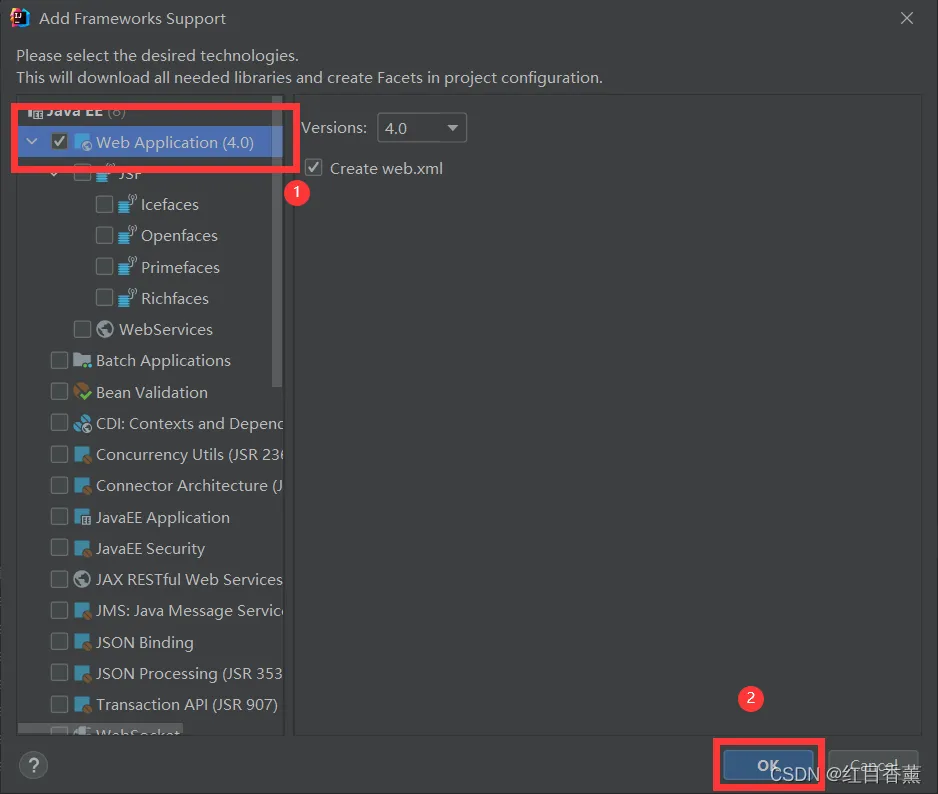Close the Add Frameworks Support dialog
938x794 pixels.
(x=907, y=19)
